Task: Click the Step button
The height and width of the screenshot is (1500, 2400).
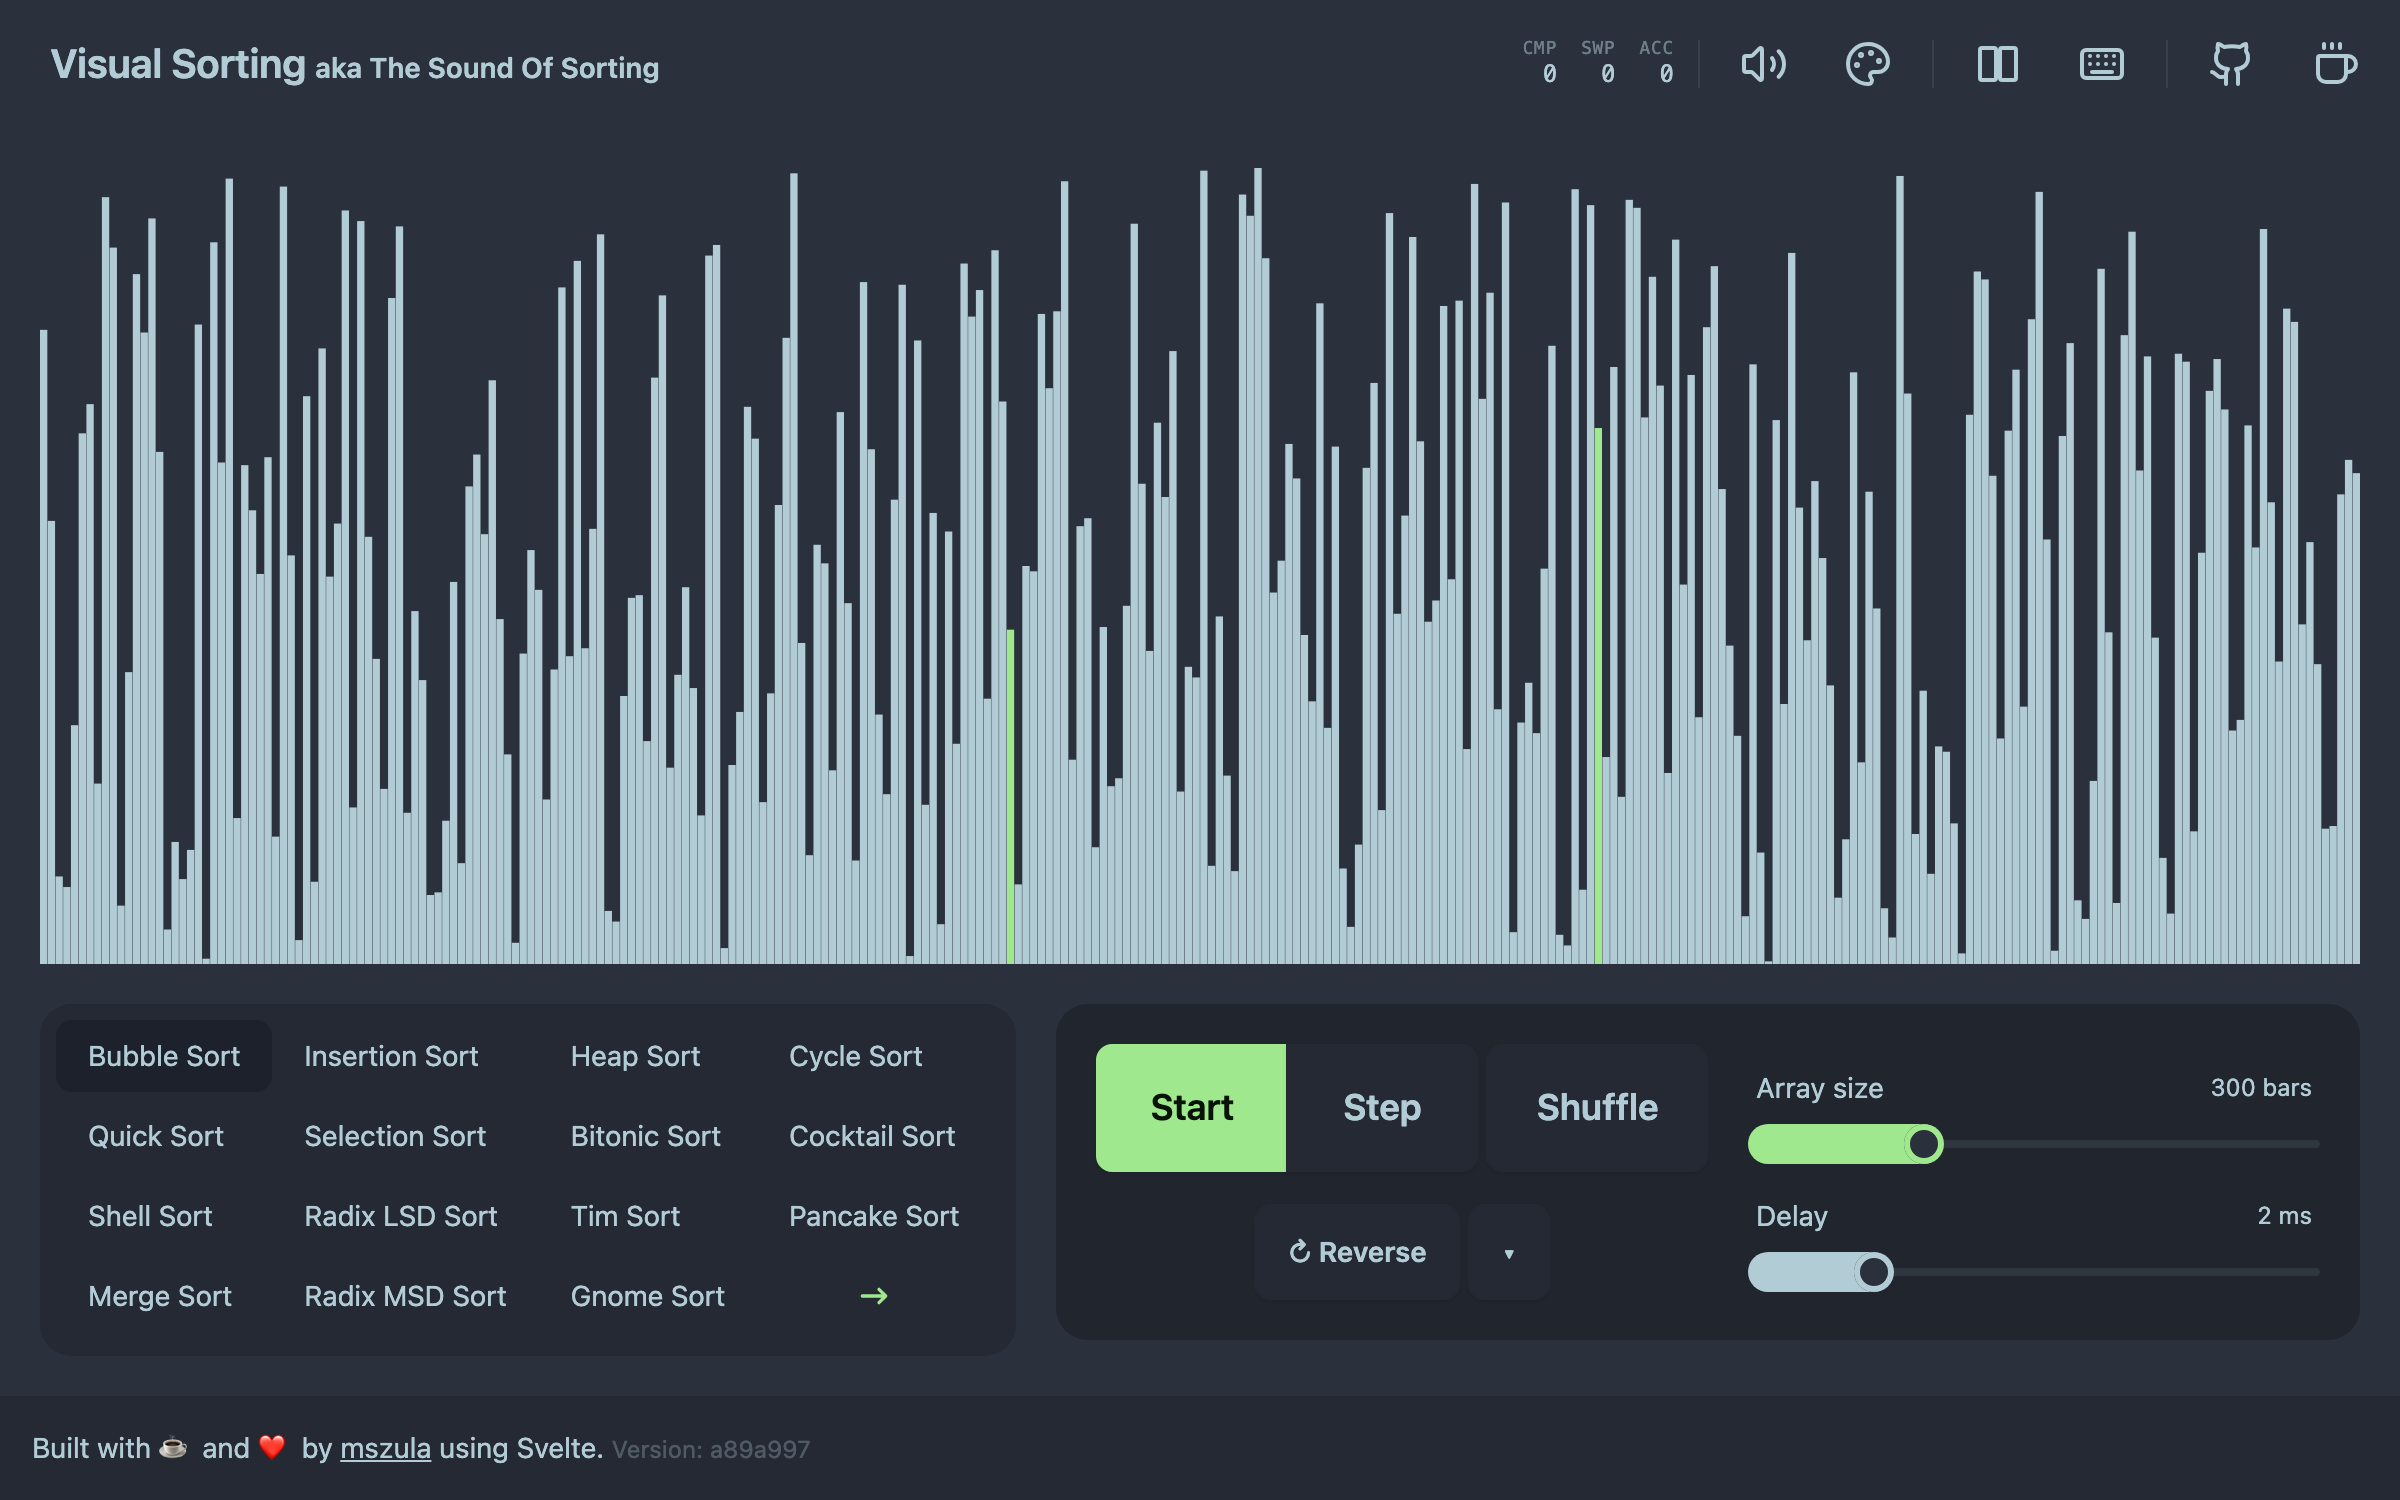Action: pyautogui.click(x=1382, y=1108)
